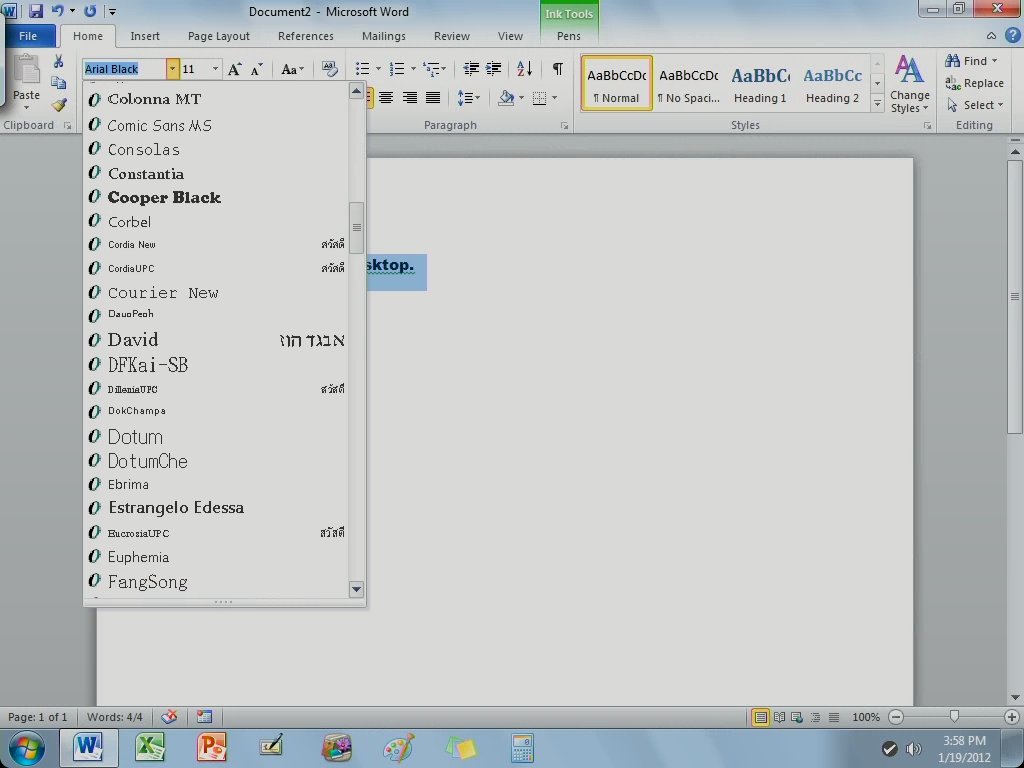Viewport: 1024px width, 768px height.
Task: Switch to the Review tab
Action: coord(451,36)
